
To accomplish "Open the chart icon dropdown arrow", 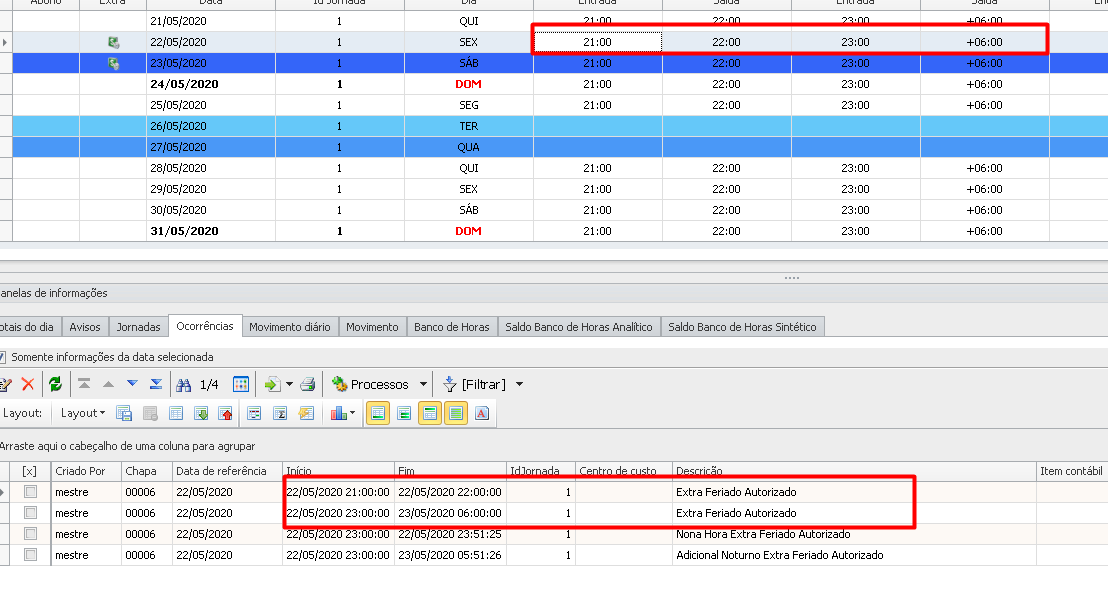I will tap(353, 413).
